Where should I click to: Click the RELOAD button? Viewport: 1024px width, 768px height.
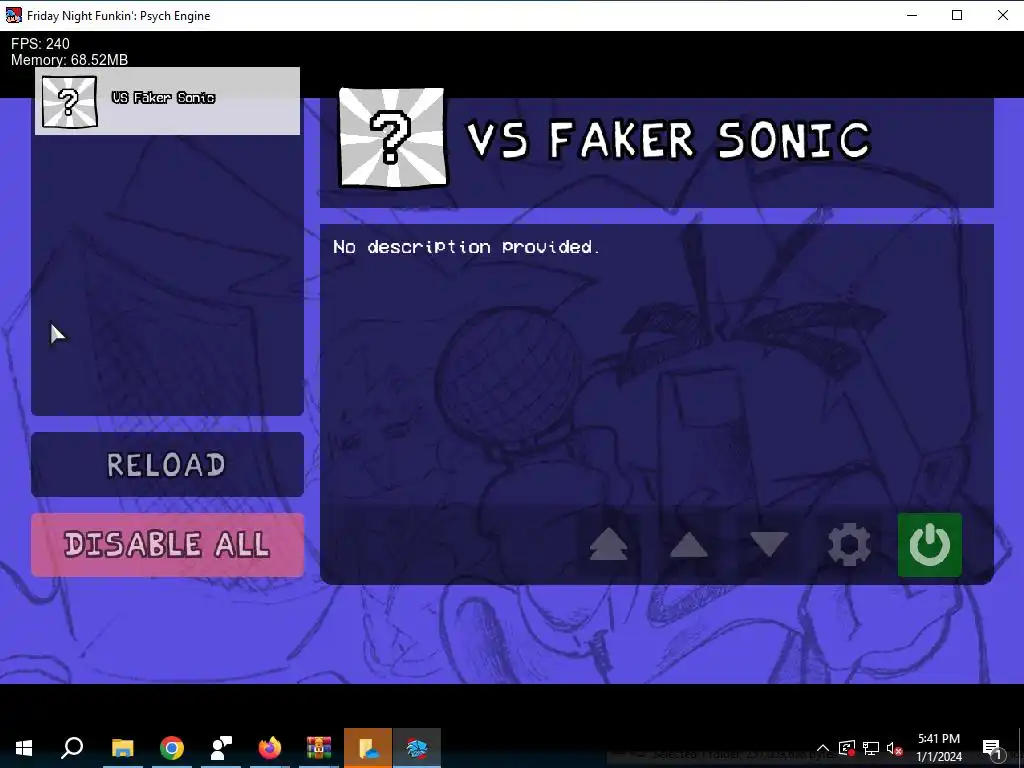[167, 464]
